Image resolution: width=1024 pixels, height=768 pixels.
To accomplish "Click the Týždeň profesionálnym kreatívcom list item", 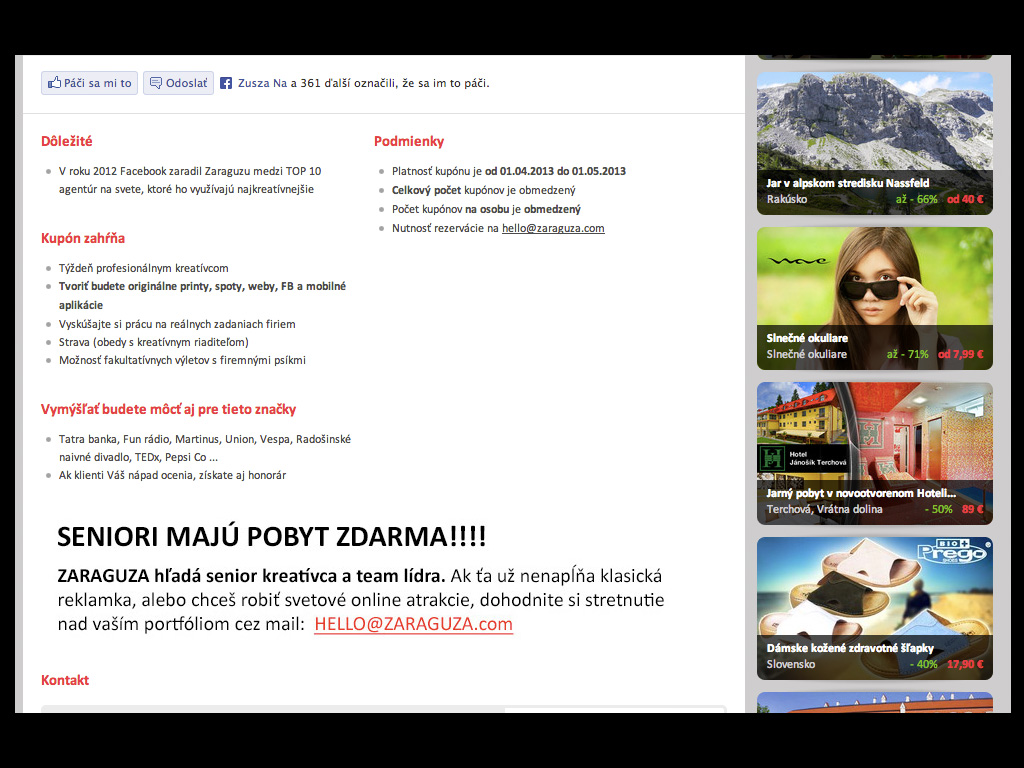I will (x=144, y=268).
